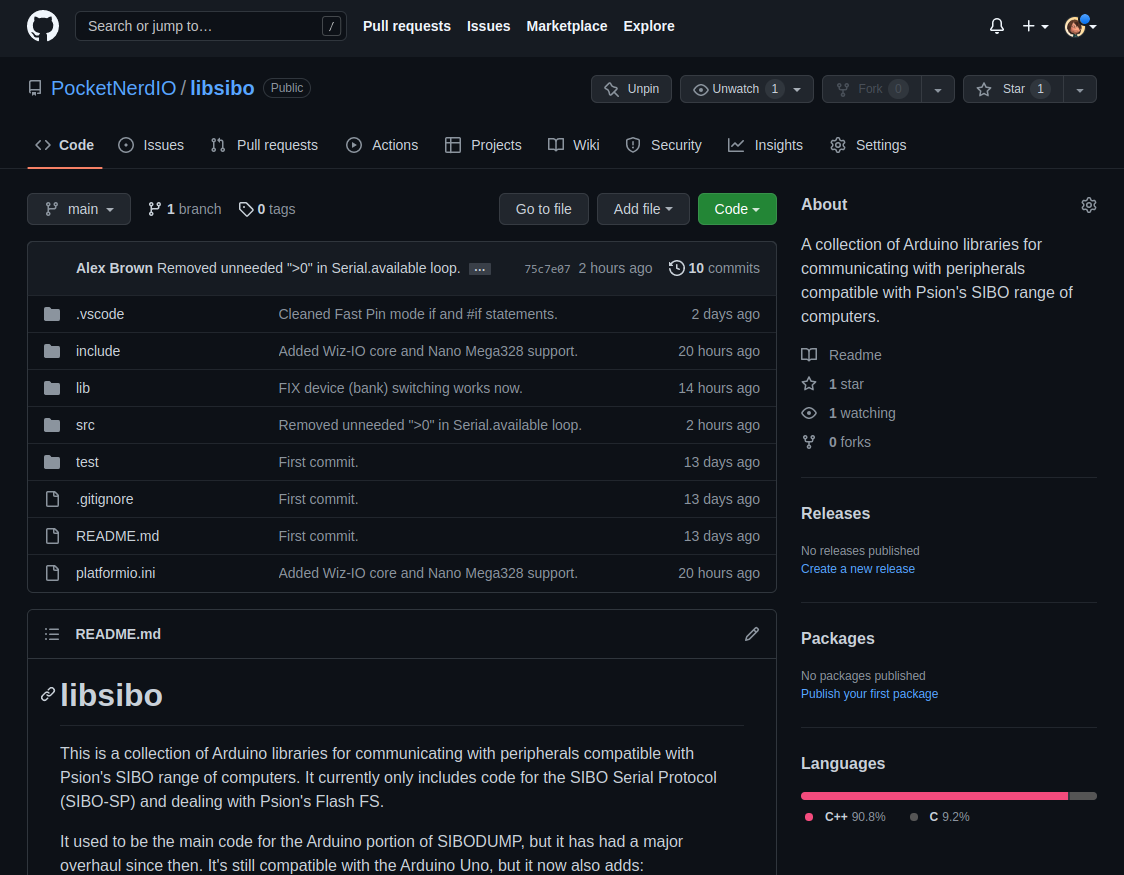Switch to repository Pull requests tab

tap(264, 145)
